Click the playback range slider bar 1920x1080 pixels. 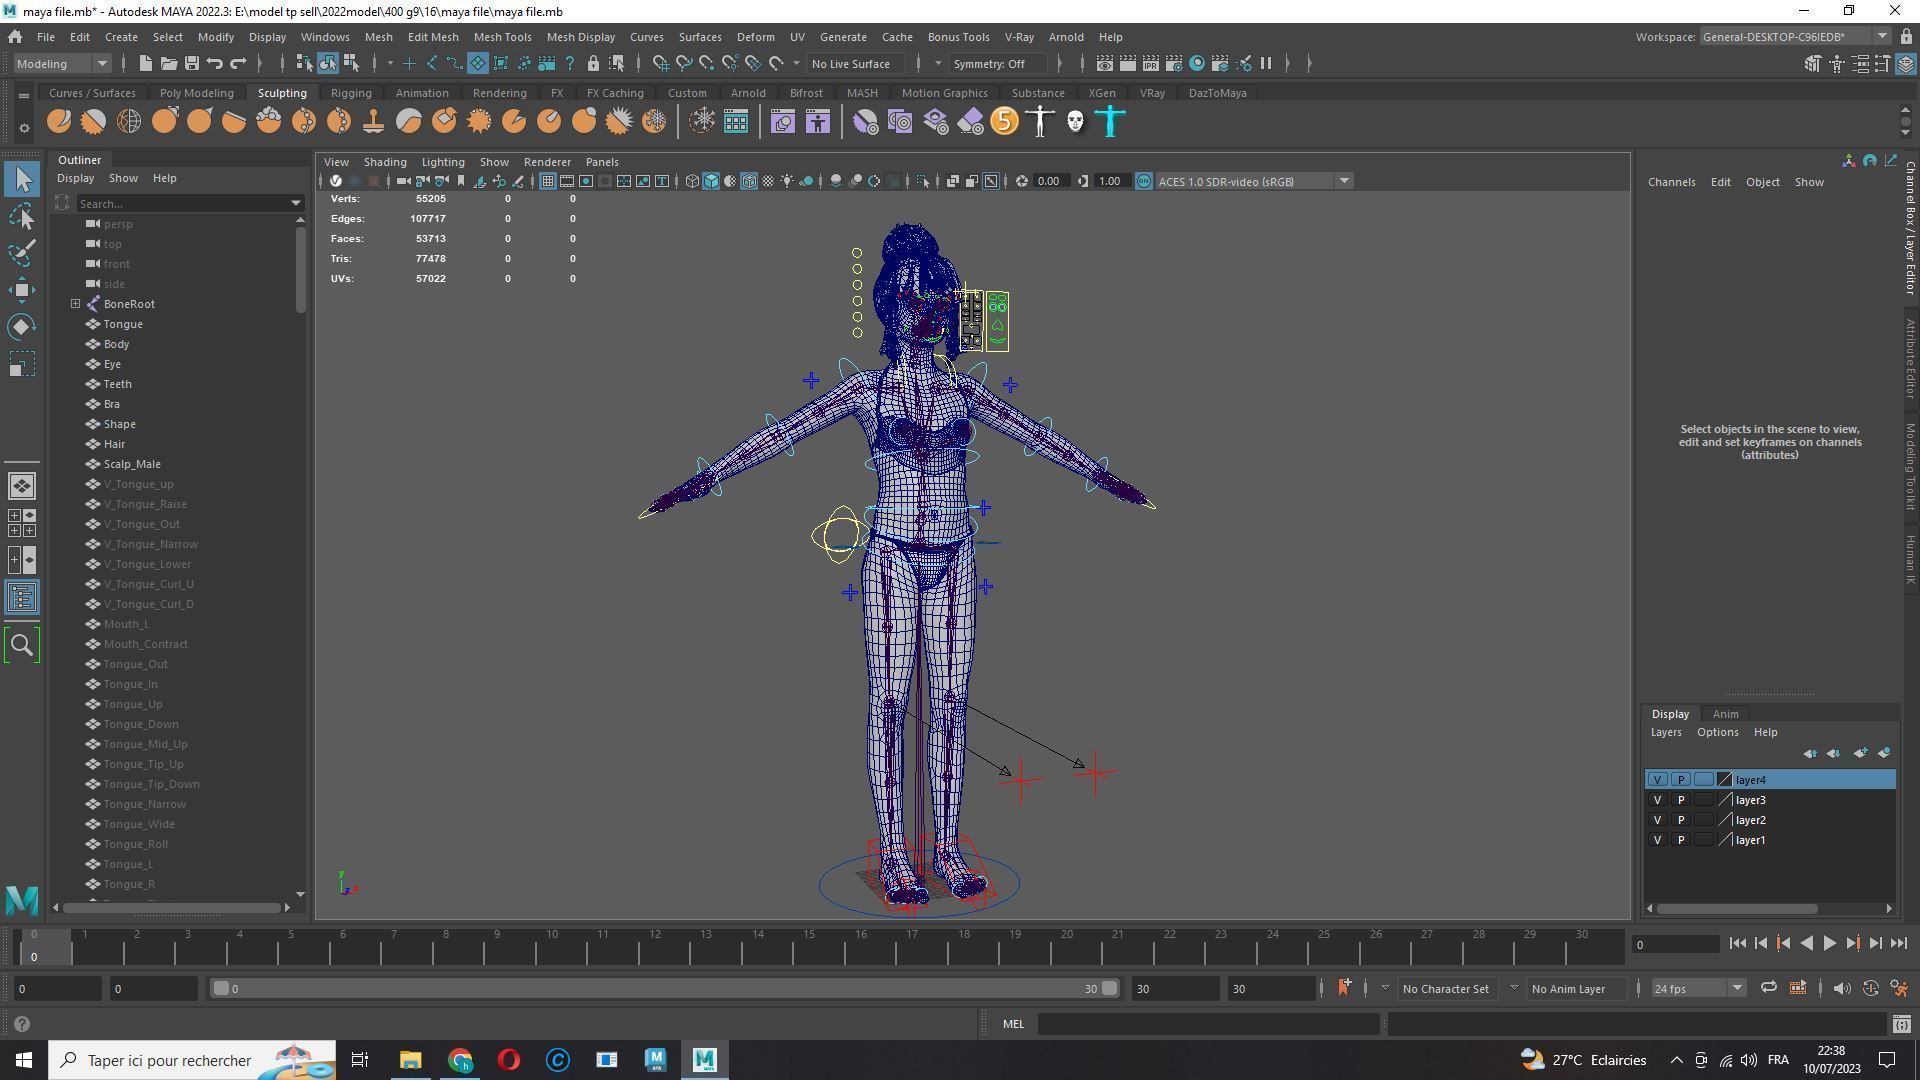point(660,989)
